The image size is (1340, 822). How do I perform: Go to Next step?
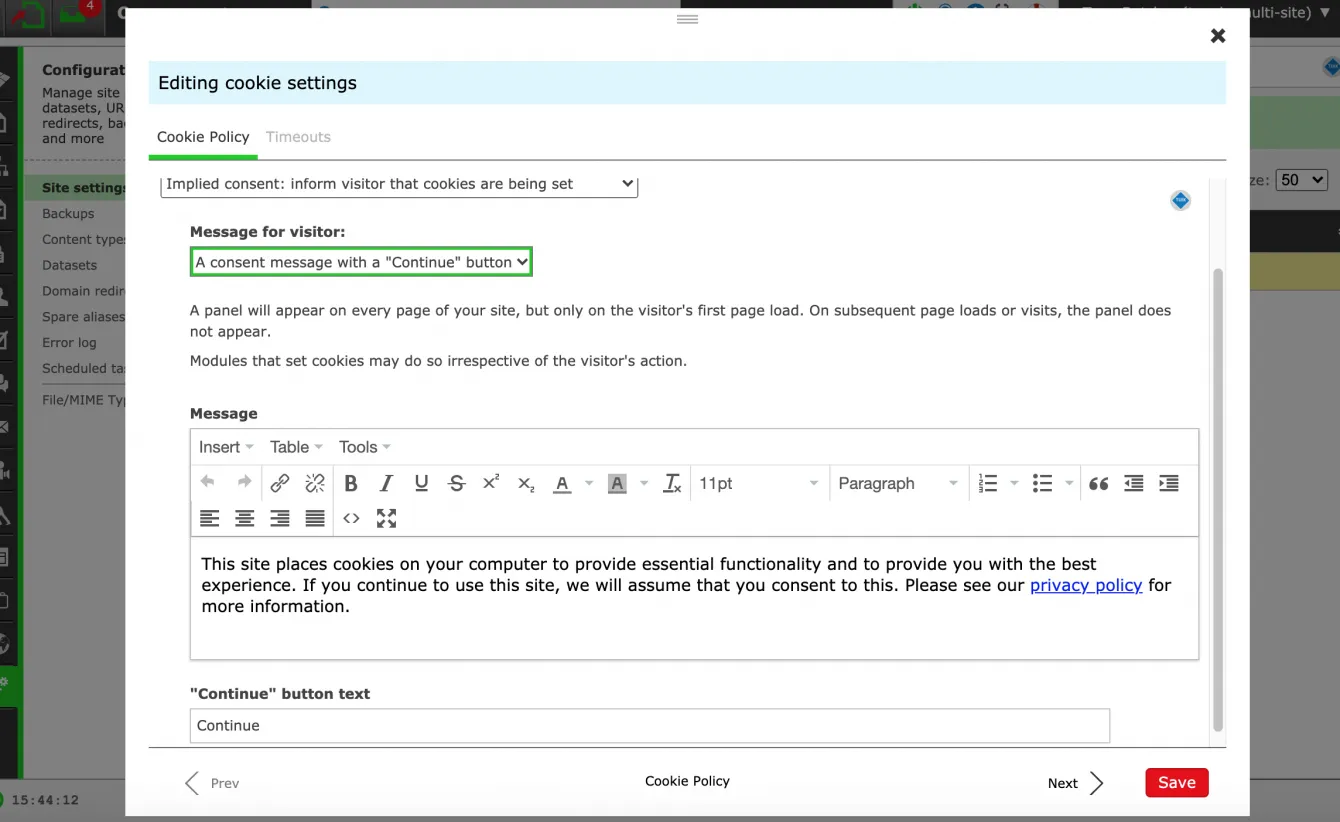(1076, 783)
